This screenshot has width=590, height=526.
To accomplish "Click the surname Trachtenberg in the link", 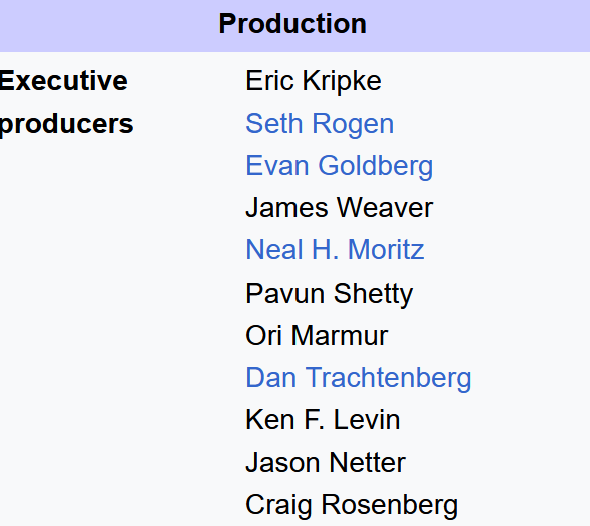I will 388,377.
